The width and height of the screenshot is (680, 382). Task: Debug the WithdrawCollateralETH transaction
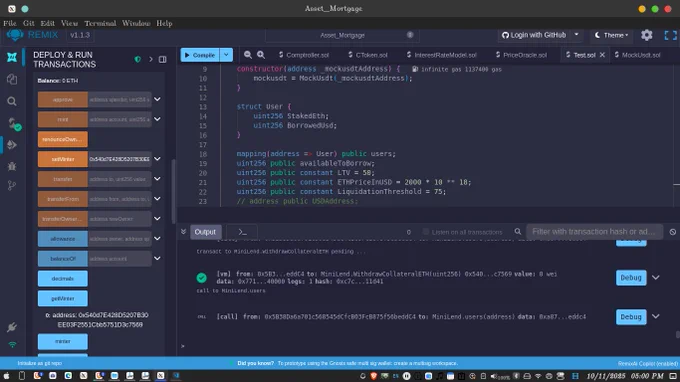(631, 278)
